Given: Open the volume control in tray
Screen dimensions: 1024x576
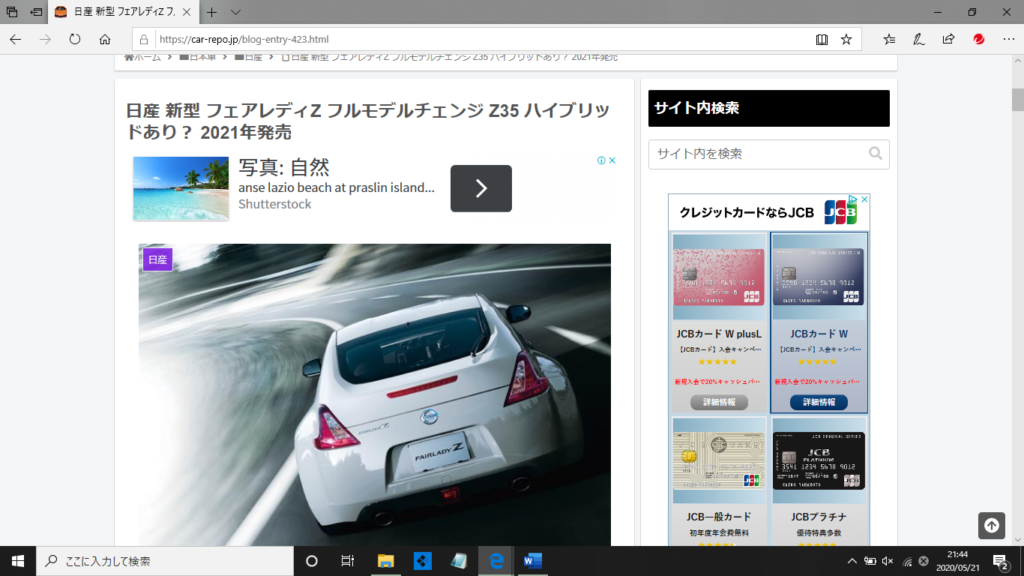Looking at the screenshot, I should pos(888,561).
